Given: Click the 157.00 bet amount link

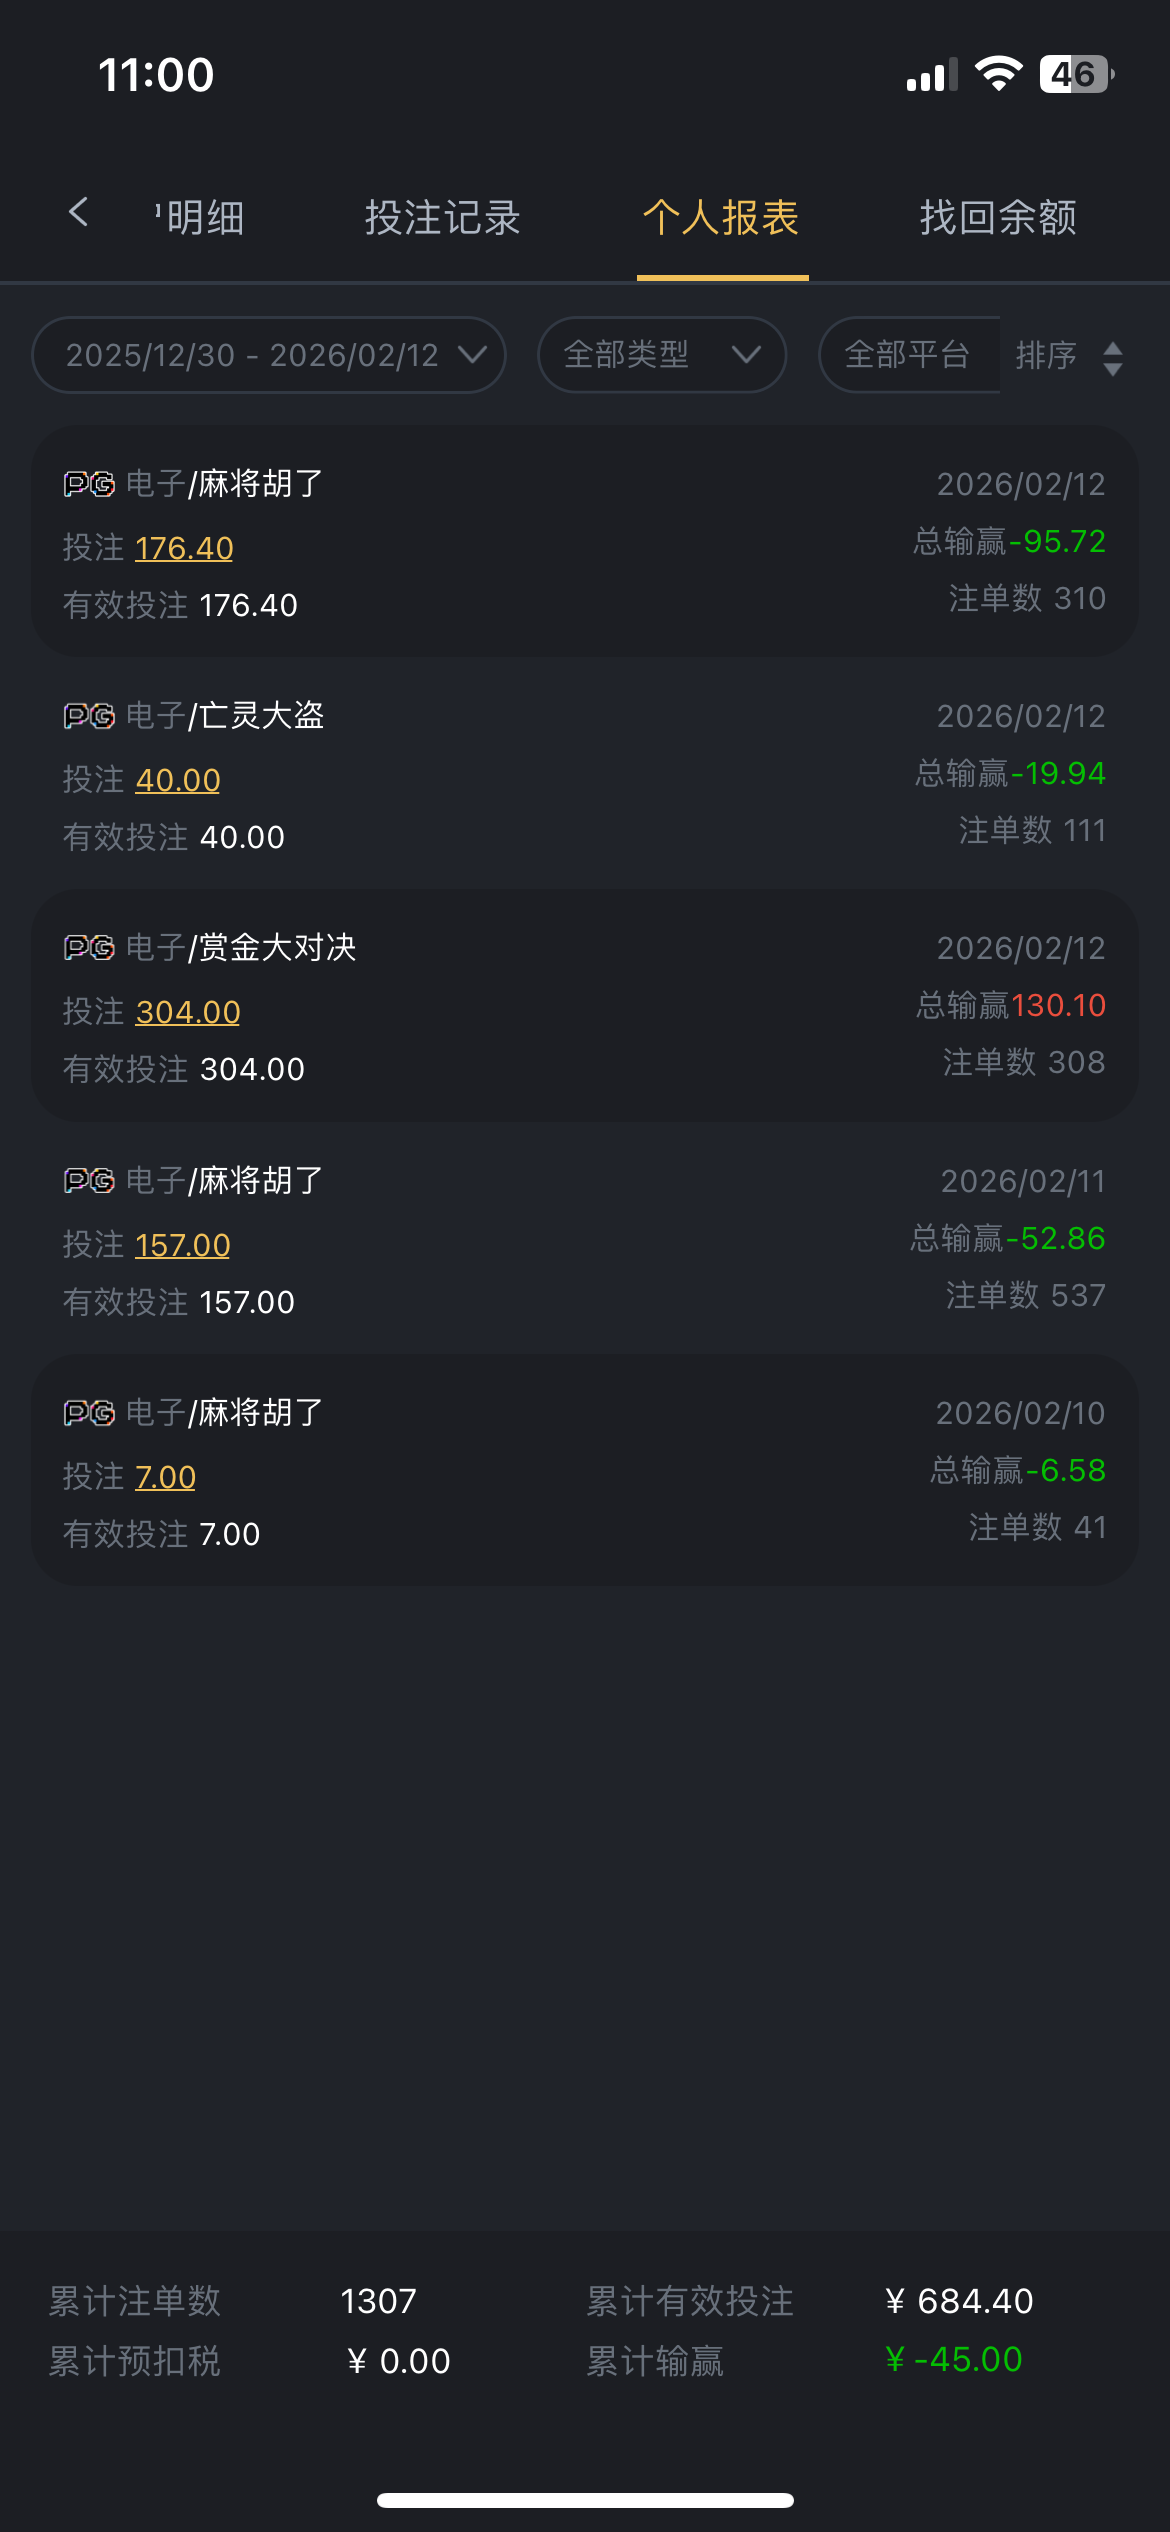Looking at the screenshot, I should point(183,1245).
